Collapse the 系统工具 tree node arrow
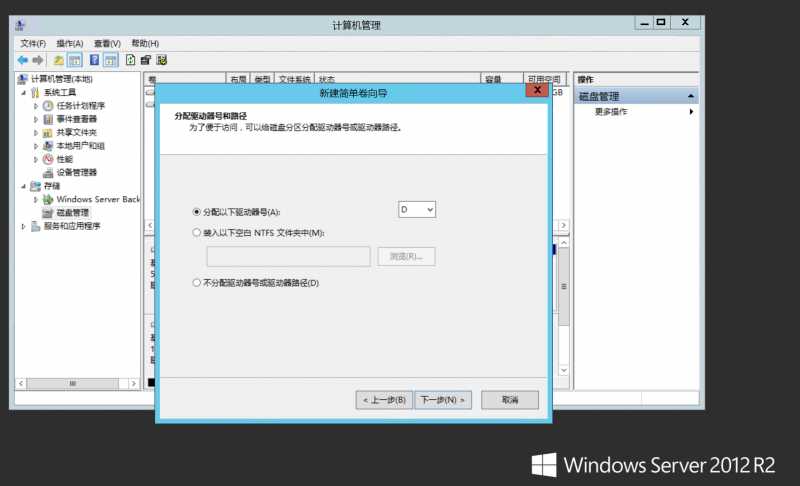 pyautogui.click(x=23, y=92)
